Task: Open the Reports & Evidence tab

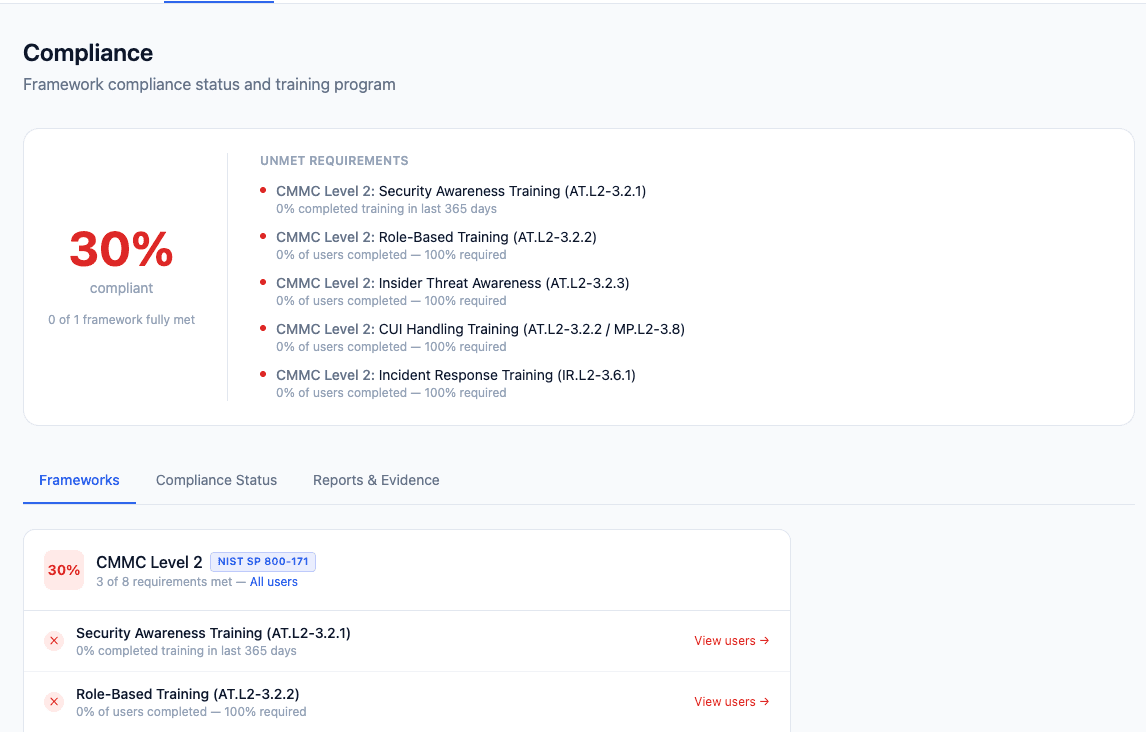Action: (x=376, y=480)
